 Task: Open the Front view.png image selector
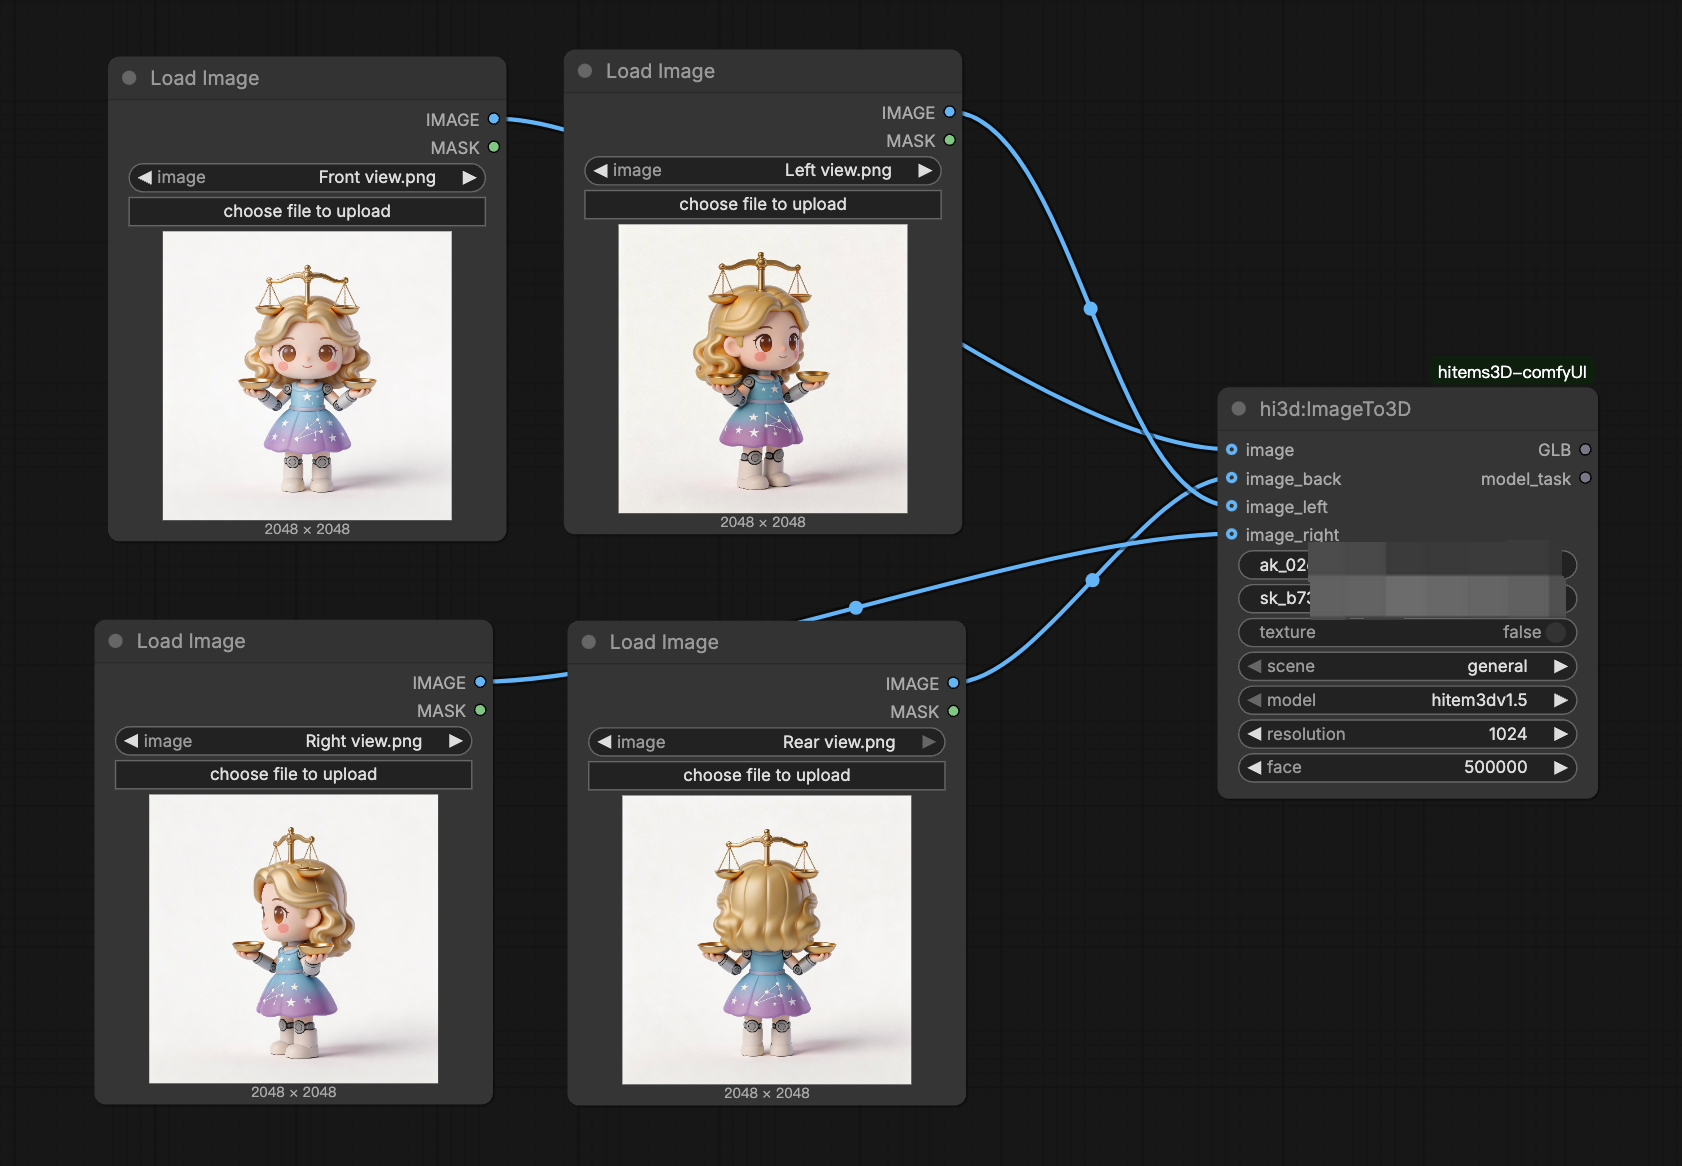[307, 178]
